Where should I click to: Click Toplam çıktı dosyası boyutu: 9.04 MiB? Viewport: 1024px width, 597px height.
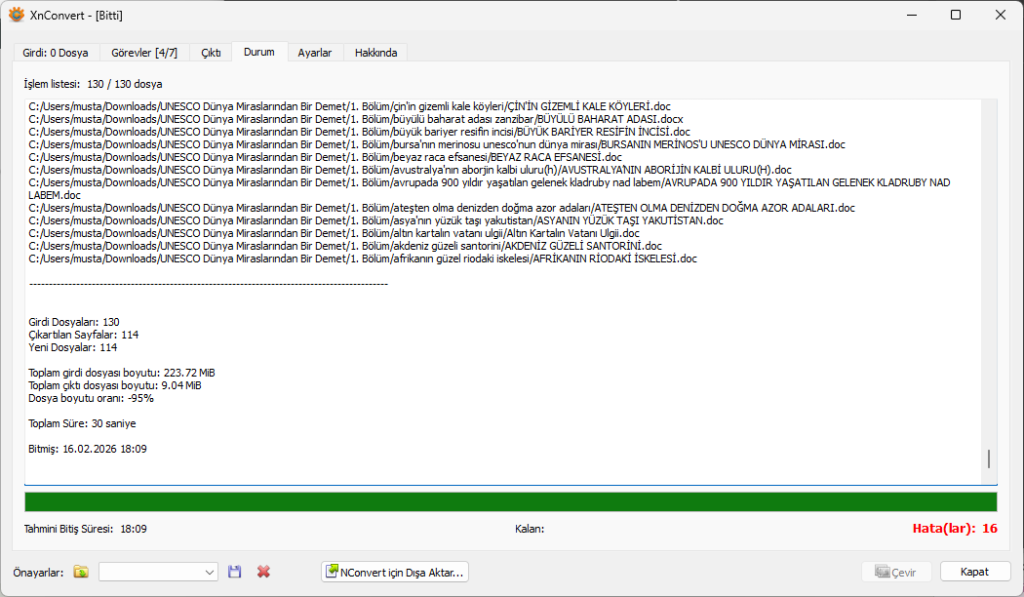click(115, 385)
